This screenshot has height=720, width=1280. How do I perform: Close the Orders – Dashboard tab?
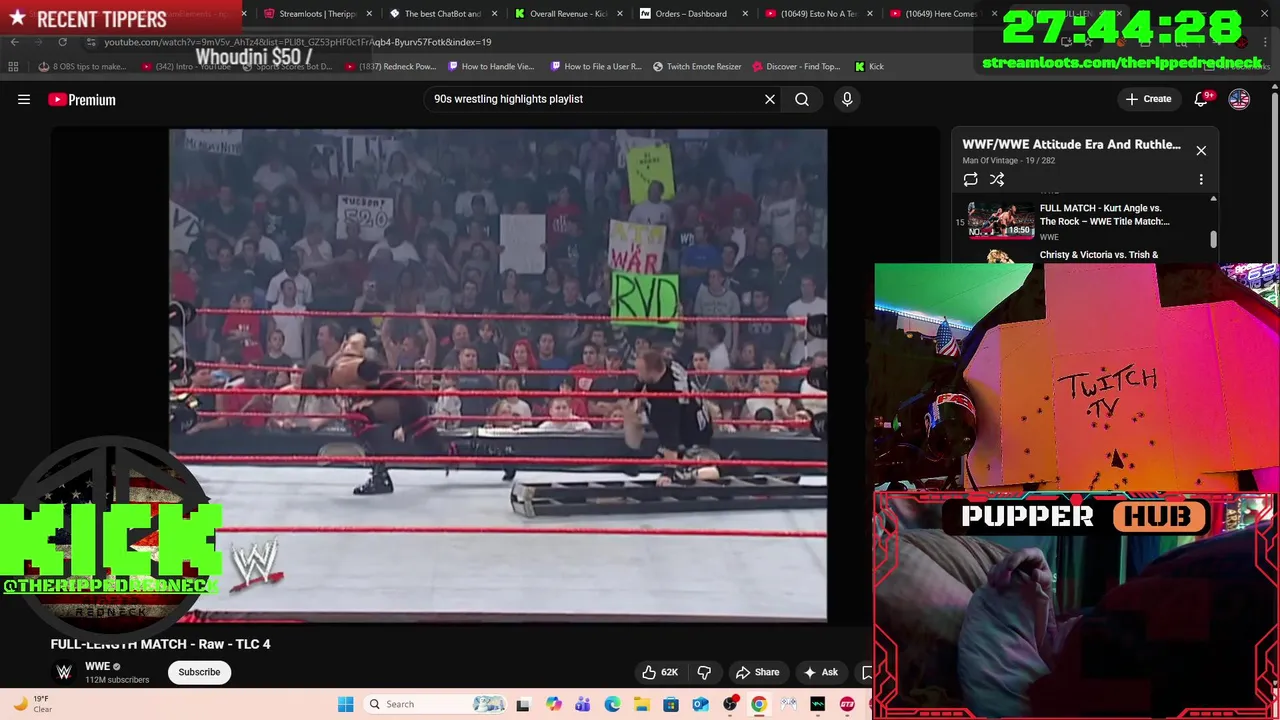[x=745, y=14]
